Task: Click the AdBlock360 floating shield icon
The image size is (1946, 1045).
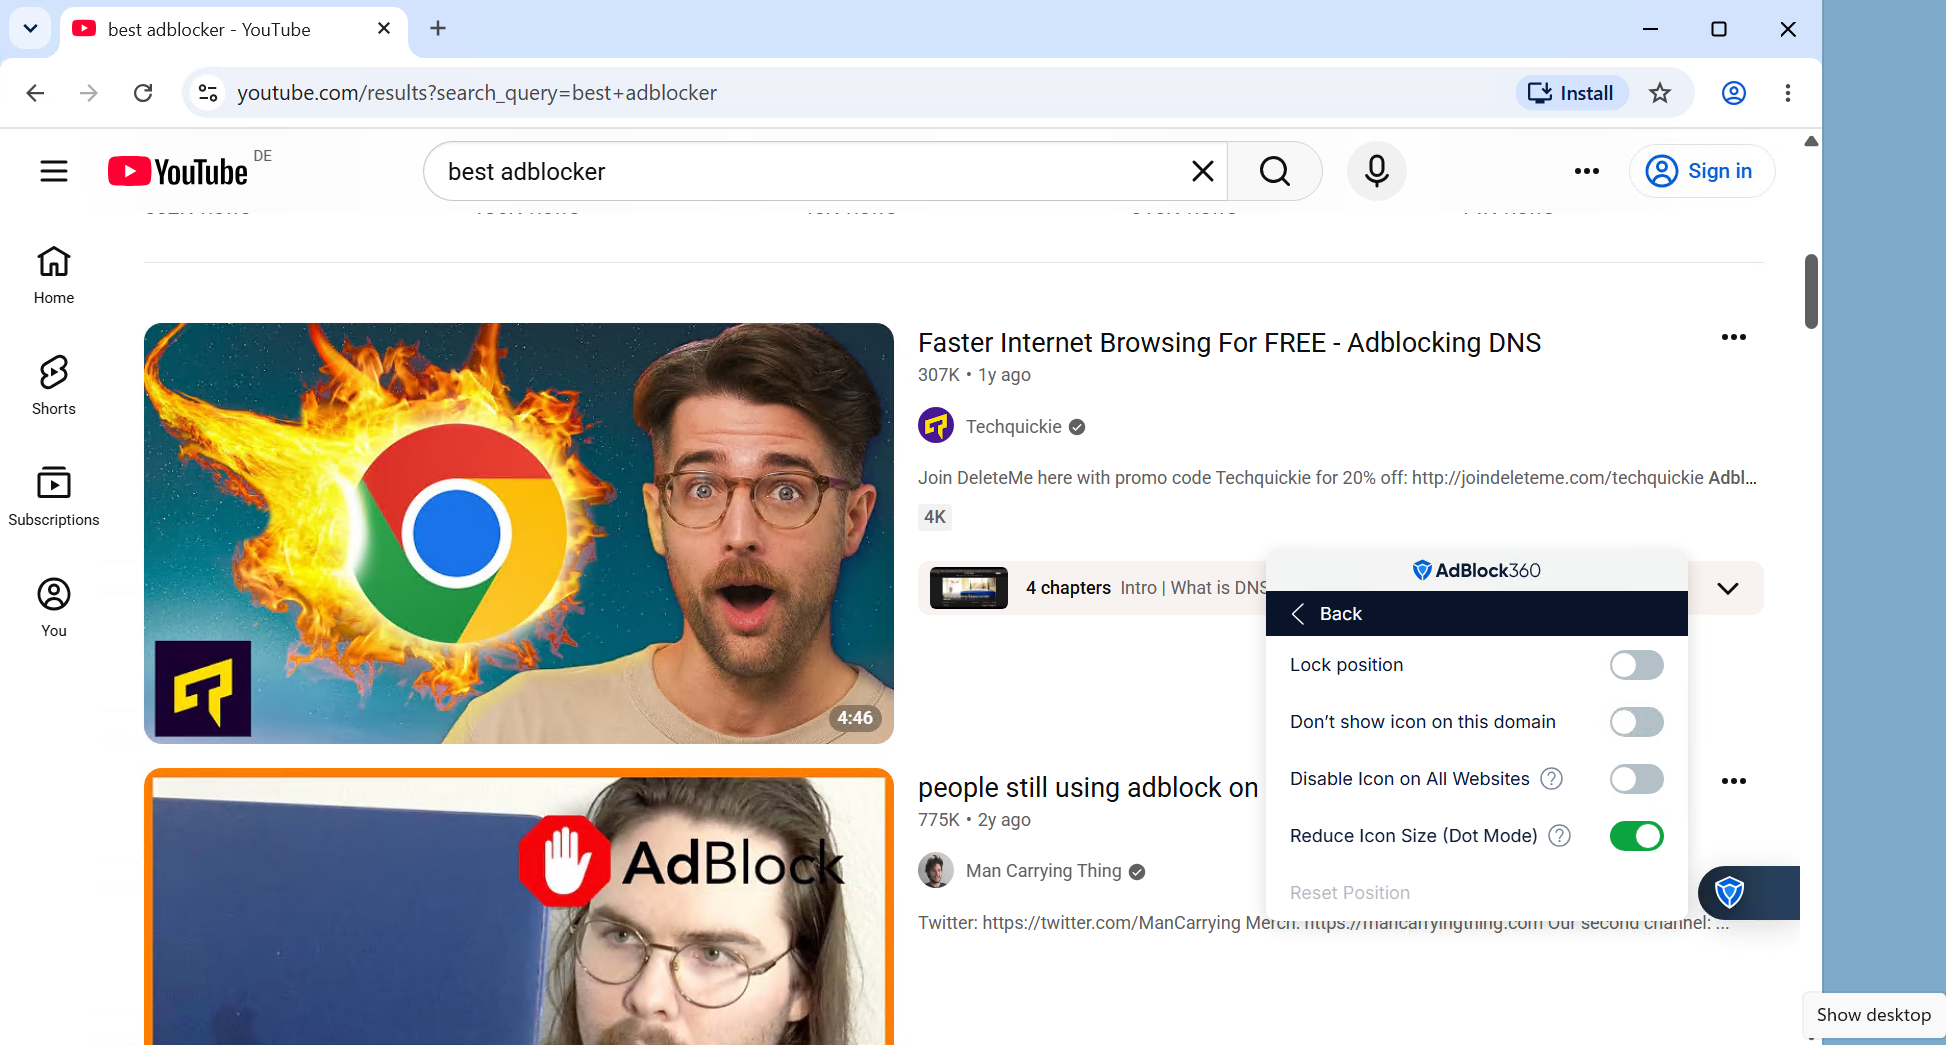Action: pos(1730,892)
